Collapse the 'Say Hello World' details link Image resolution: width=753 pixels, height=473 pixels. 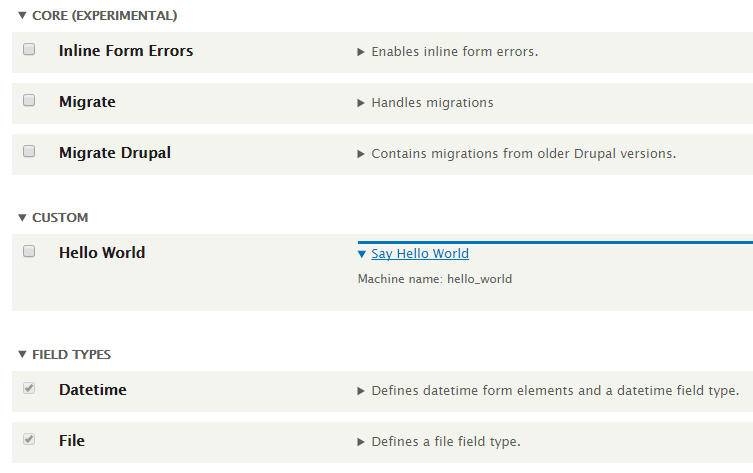point(419,254)
